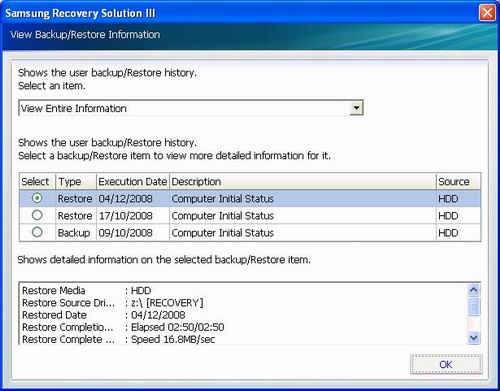Image resolution: width=500 pixels, height=391 pixels.
Task: Click the Restored Date 04/12/2008 detail line
Action: 104,315
